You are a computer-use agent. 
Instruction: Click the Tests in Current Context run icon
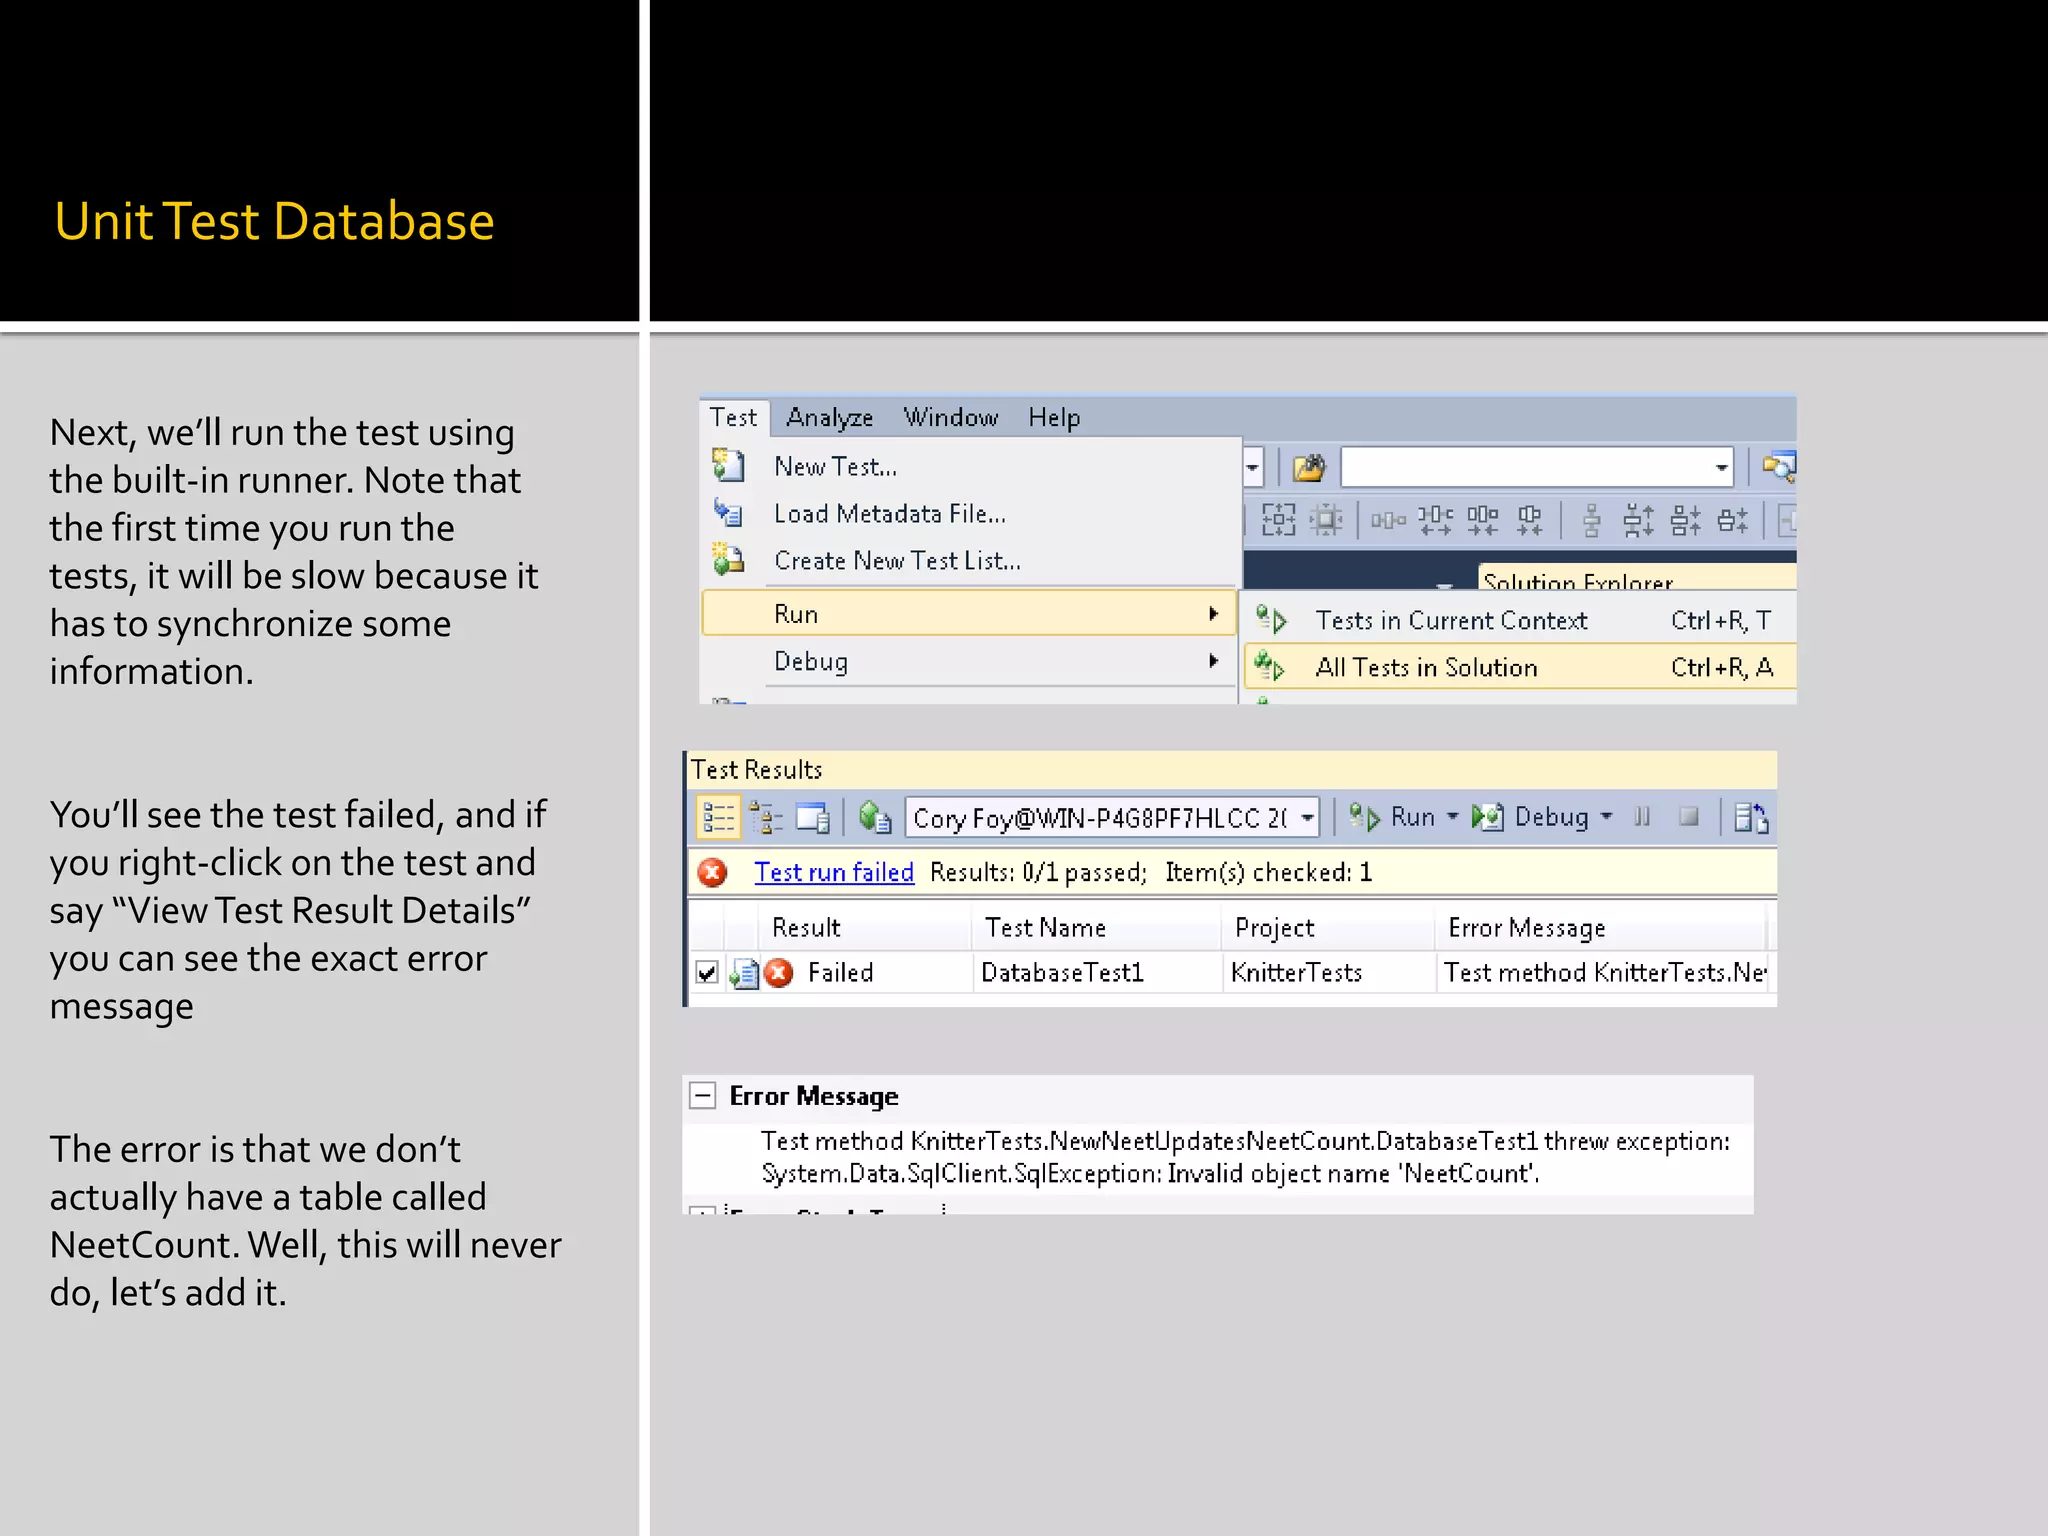[x=1271, y=620]
